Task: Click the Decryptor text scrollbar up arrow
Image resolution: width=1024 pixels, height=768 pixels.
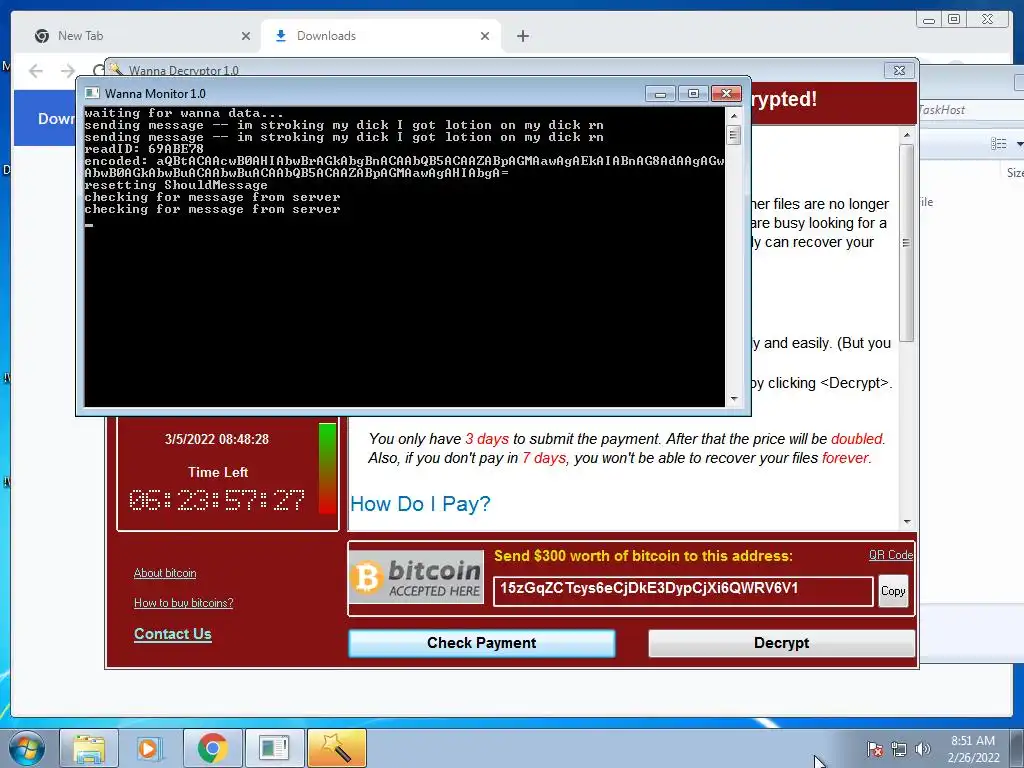Action: [906, 135]
